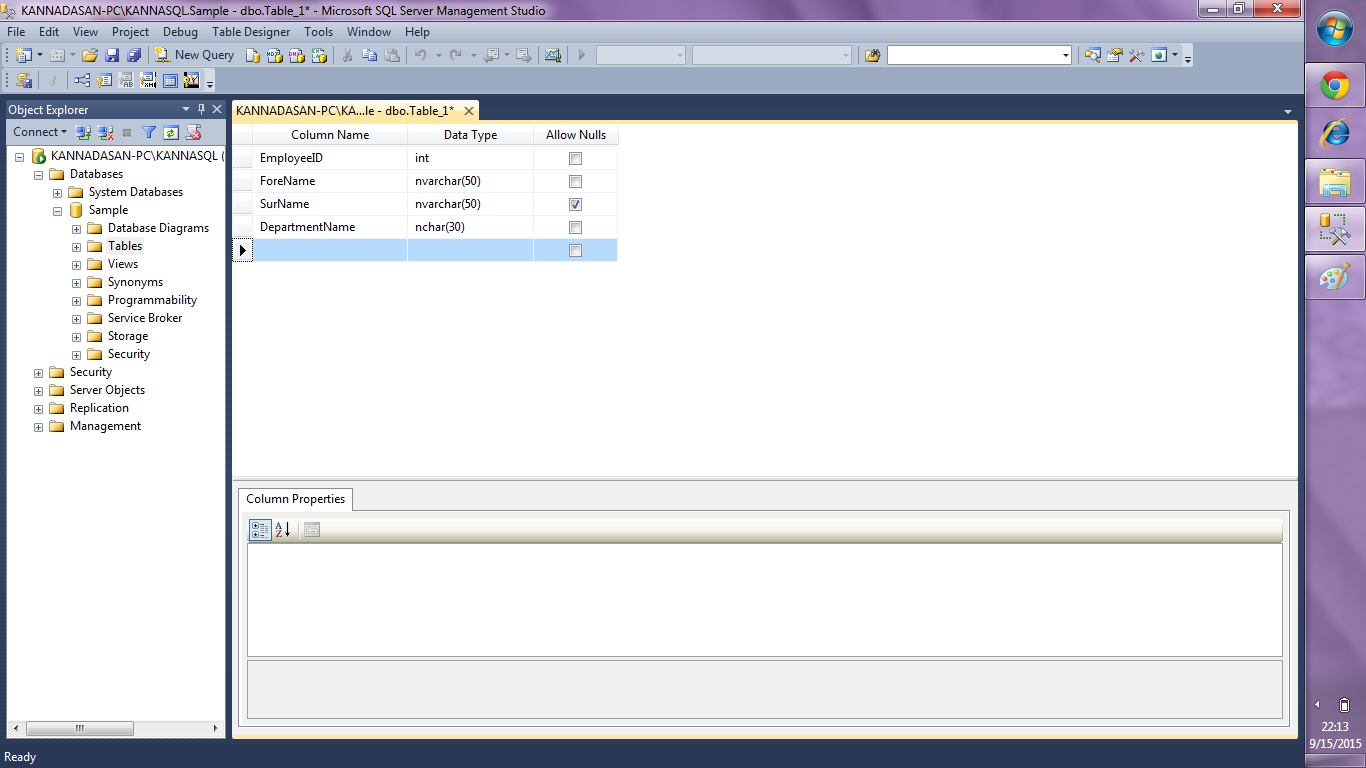Click the Relationships icon in Table Designer toolbar
This screenshot has width=1366, height=768.
(82, 80)
